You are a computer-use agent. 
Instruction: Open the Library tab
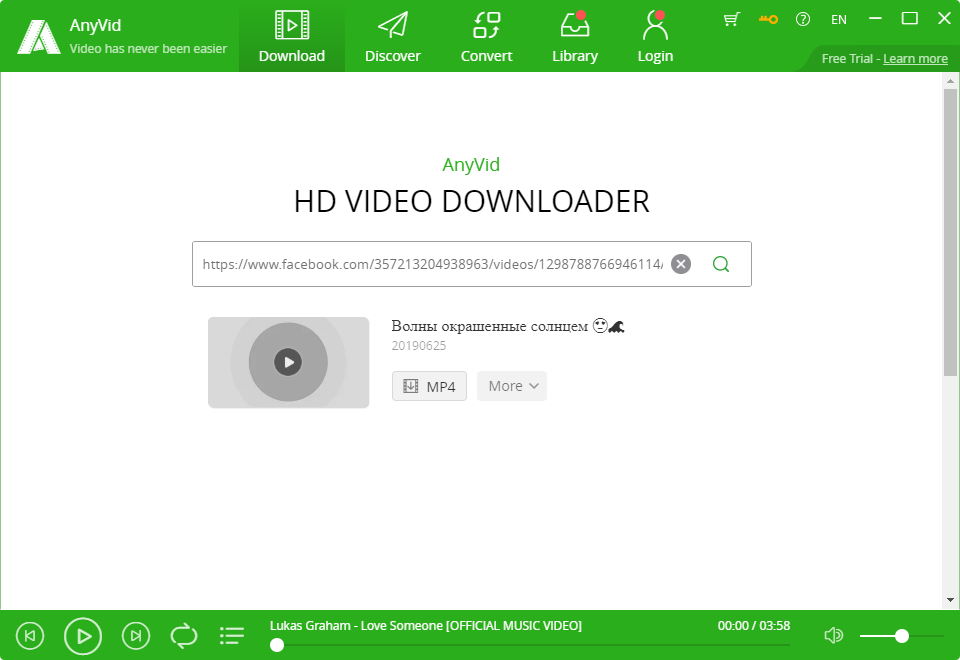[x=575, y=36]
